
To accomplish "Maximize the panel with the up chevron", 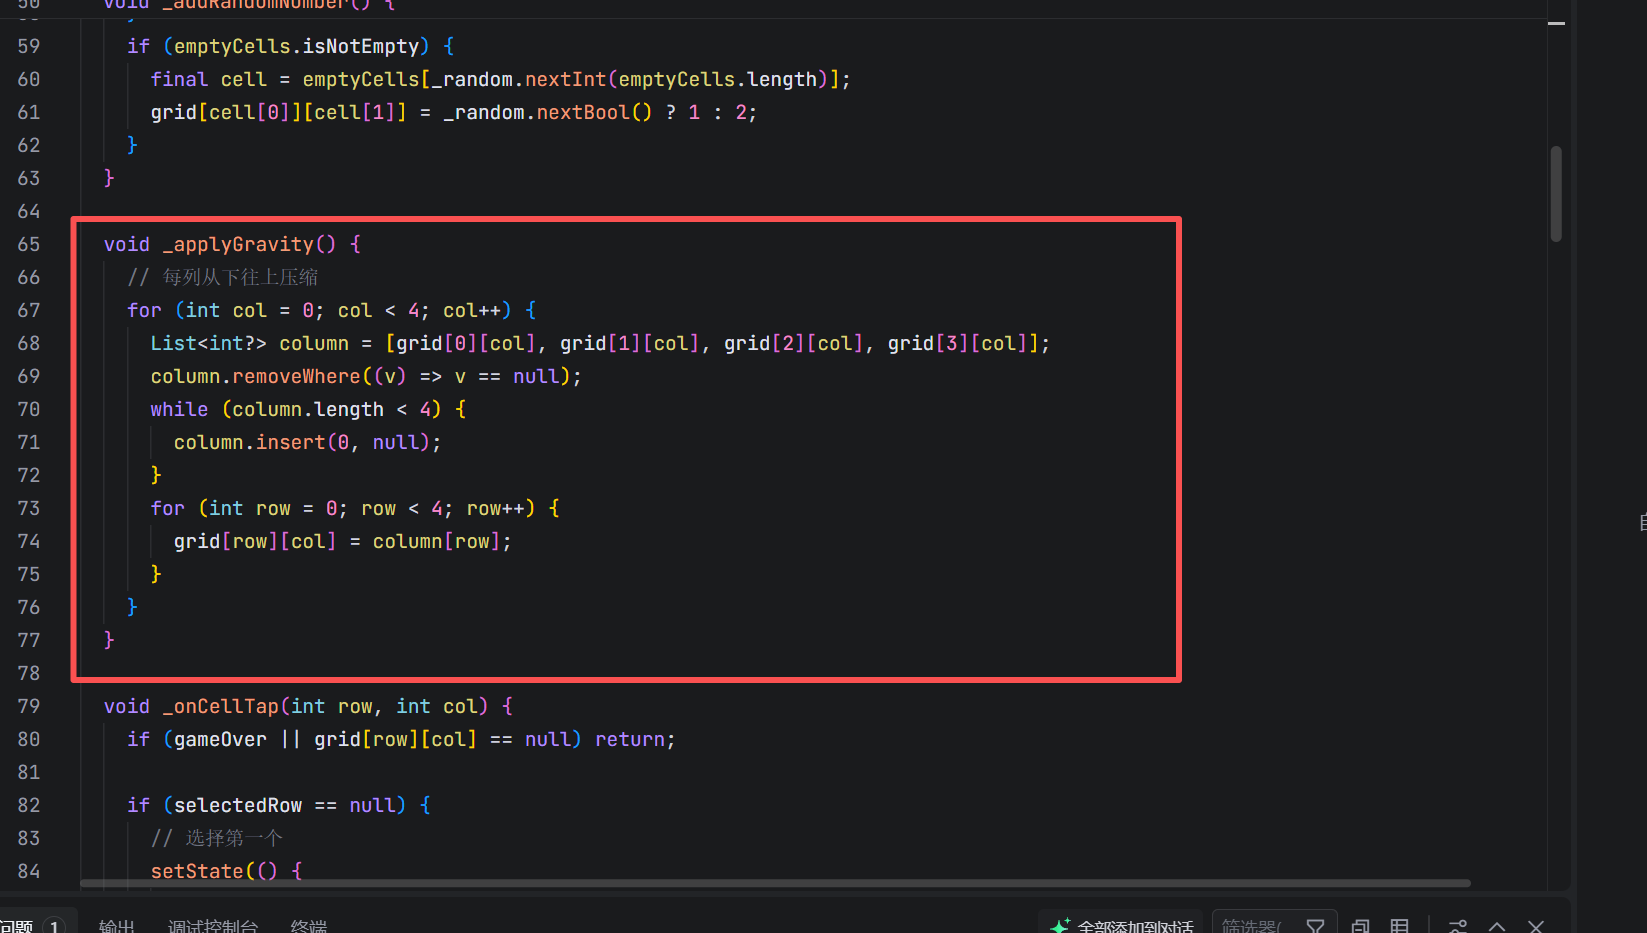I will (x=1497, y=926).
